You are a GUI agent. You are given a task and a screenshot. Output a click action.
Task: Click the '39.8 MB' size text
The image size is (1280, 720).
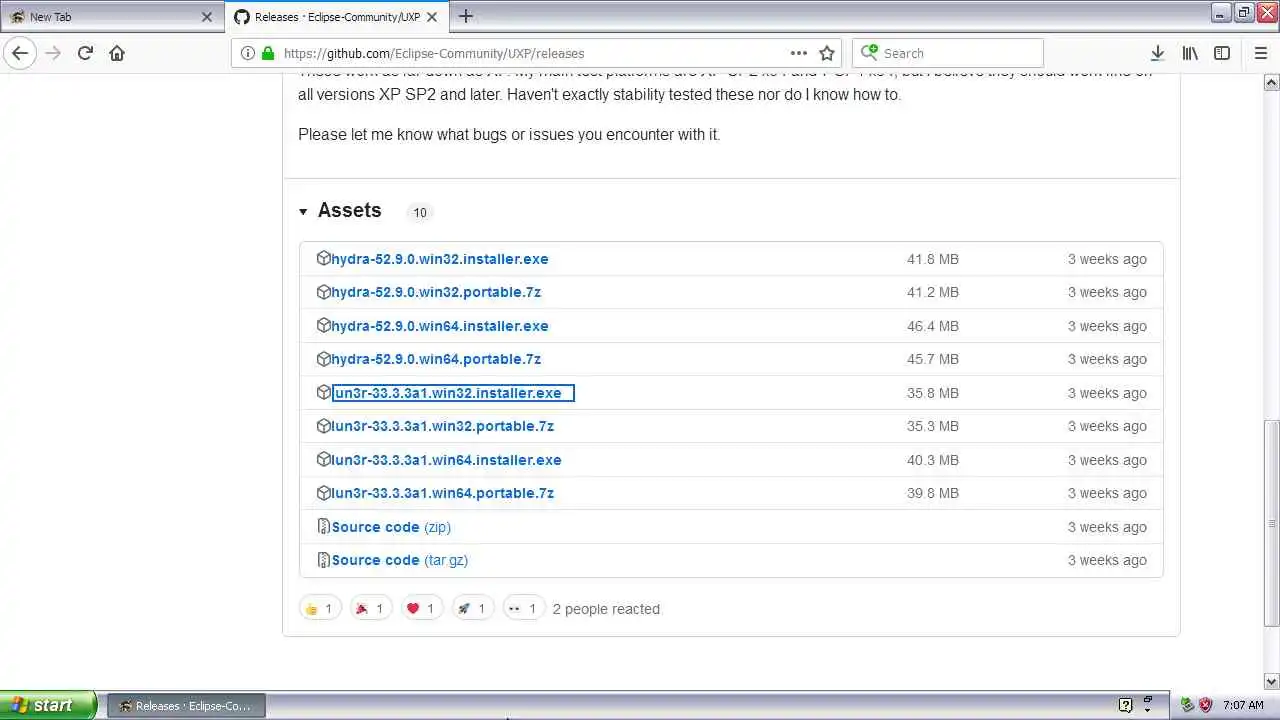933,493
